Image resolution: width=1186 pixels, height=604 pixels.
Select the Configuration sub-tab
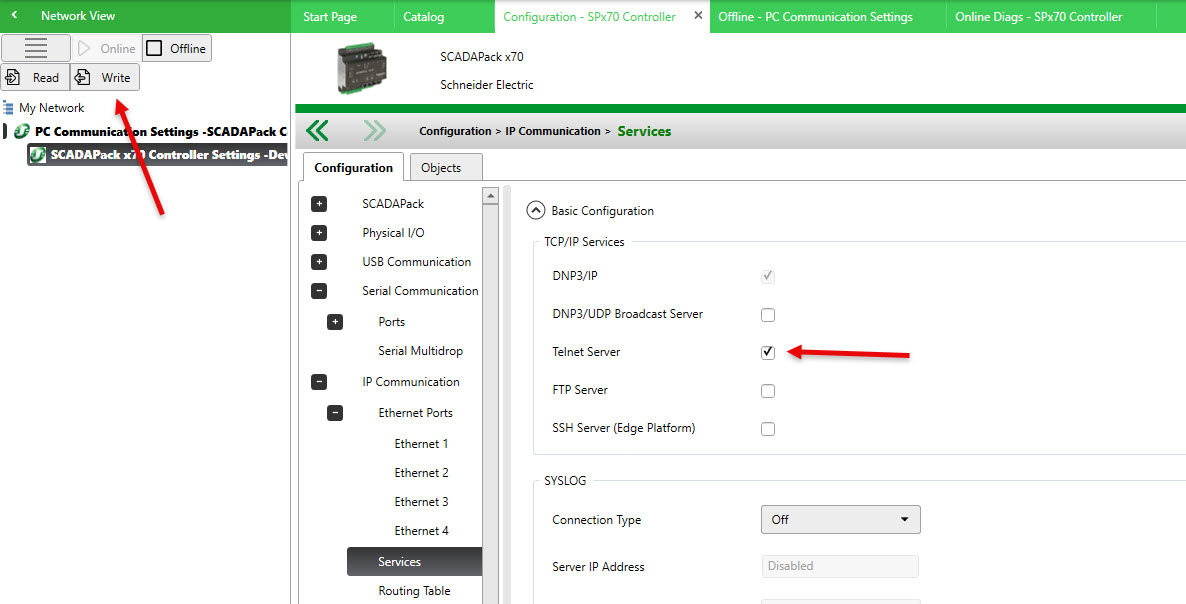pyautogui.click(x=353, y=167)
